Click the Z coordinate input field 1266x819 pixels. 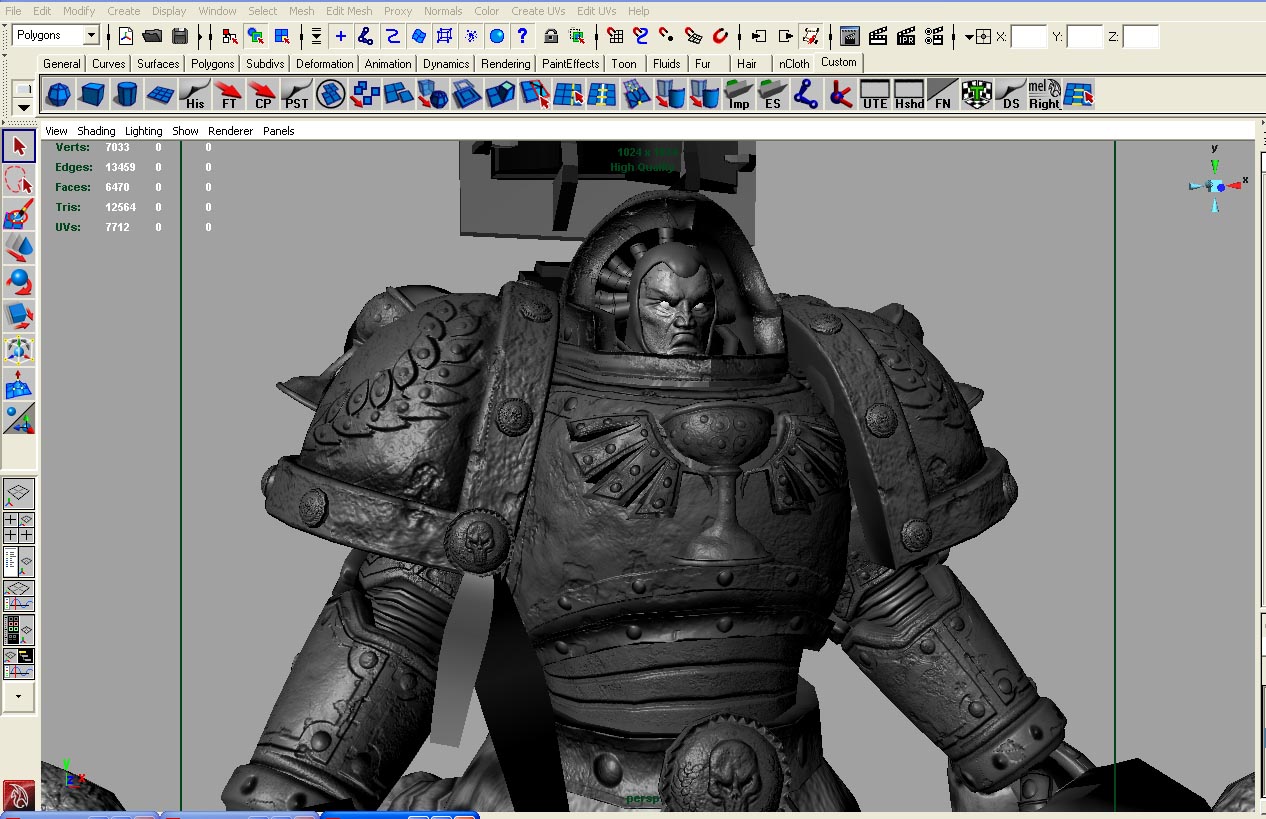pyautogui.click(x=1141, y=37)
